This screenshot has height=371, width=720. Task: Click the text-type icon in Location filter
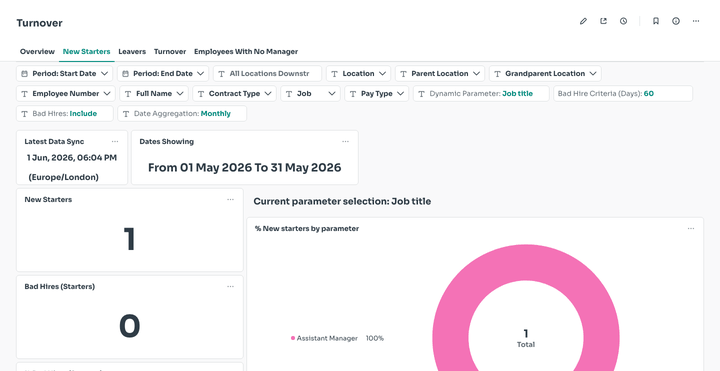335,73
